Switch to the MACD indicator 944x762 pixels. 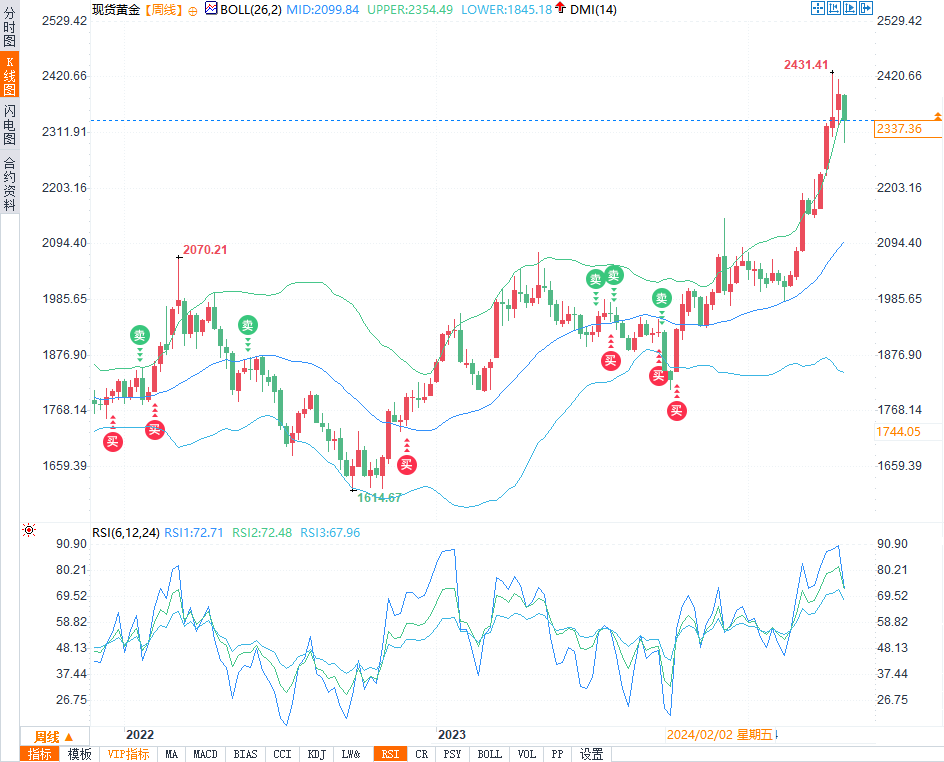point(205,754)
